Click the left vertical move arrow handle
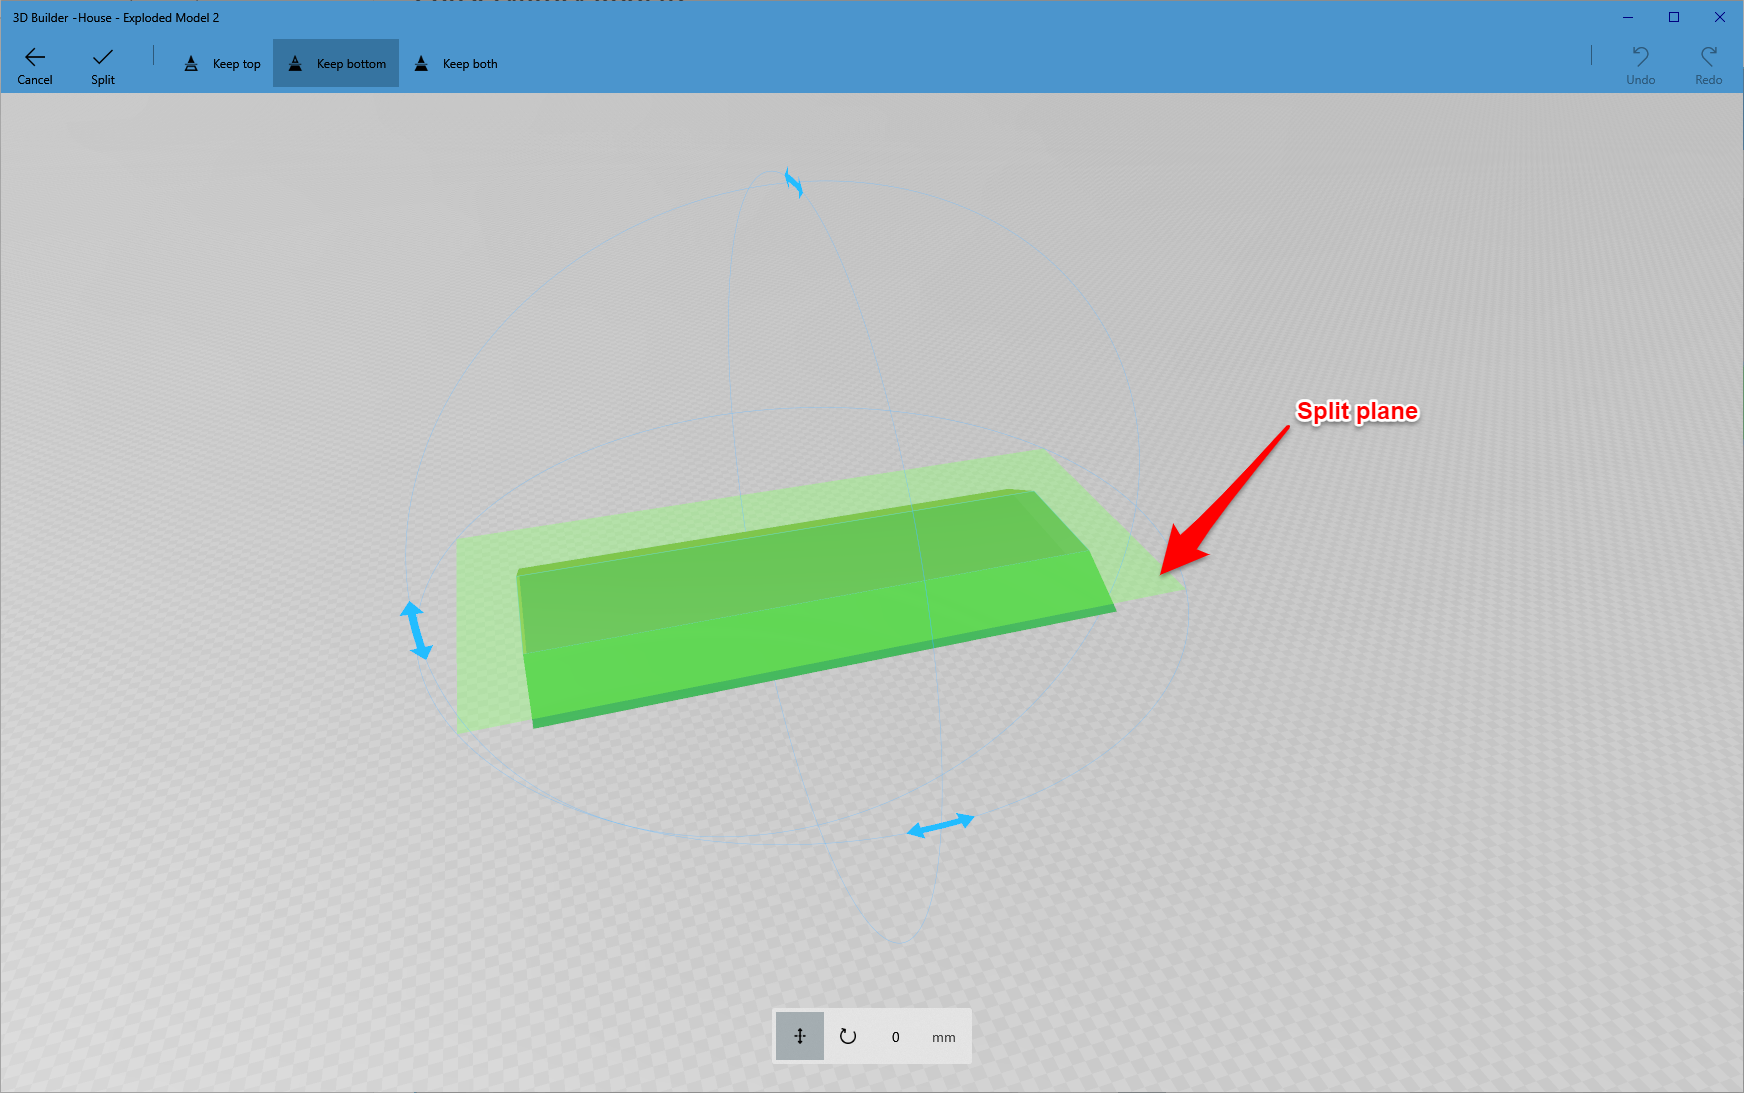The height and width of the screenshot is (1093, 1744). click(416, 630)
